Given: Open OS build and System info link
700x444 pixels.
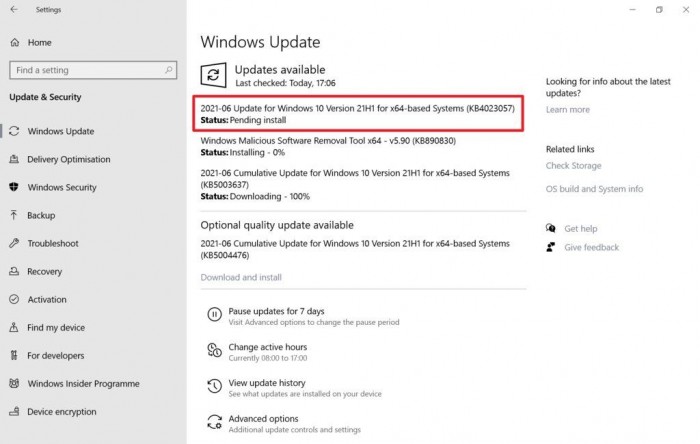Looking at the screenshot, I should (x=594, y=189).
